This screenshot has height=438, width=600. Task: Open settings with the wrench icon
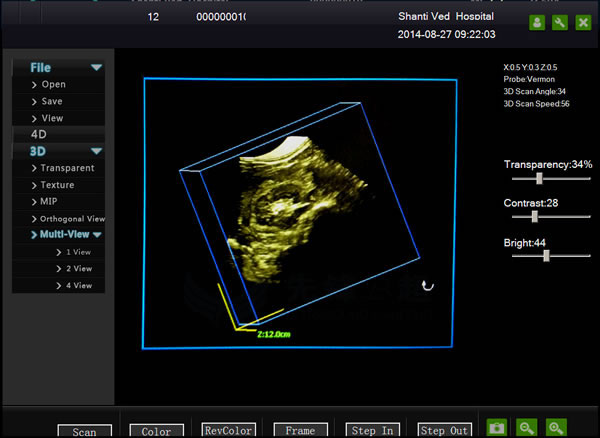click(x=560, y=23)
